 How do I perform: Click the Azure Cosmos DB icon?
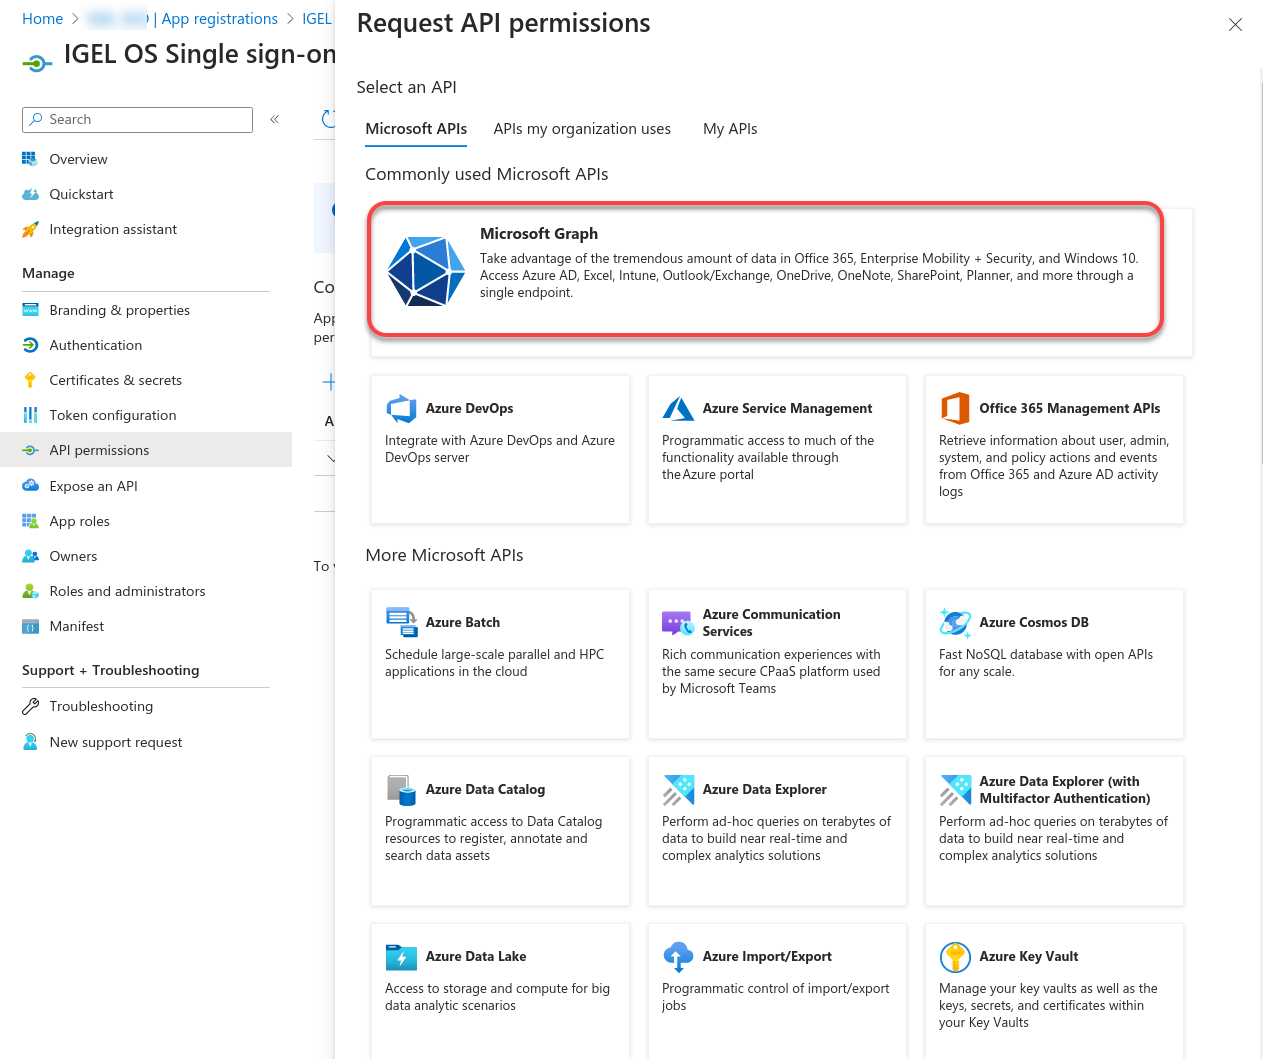955,622
